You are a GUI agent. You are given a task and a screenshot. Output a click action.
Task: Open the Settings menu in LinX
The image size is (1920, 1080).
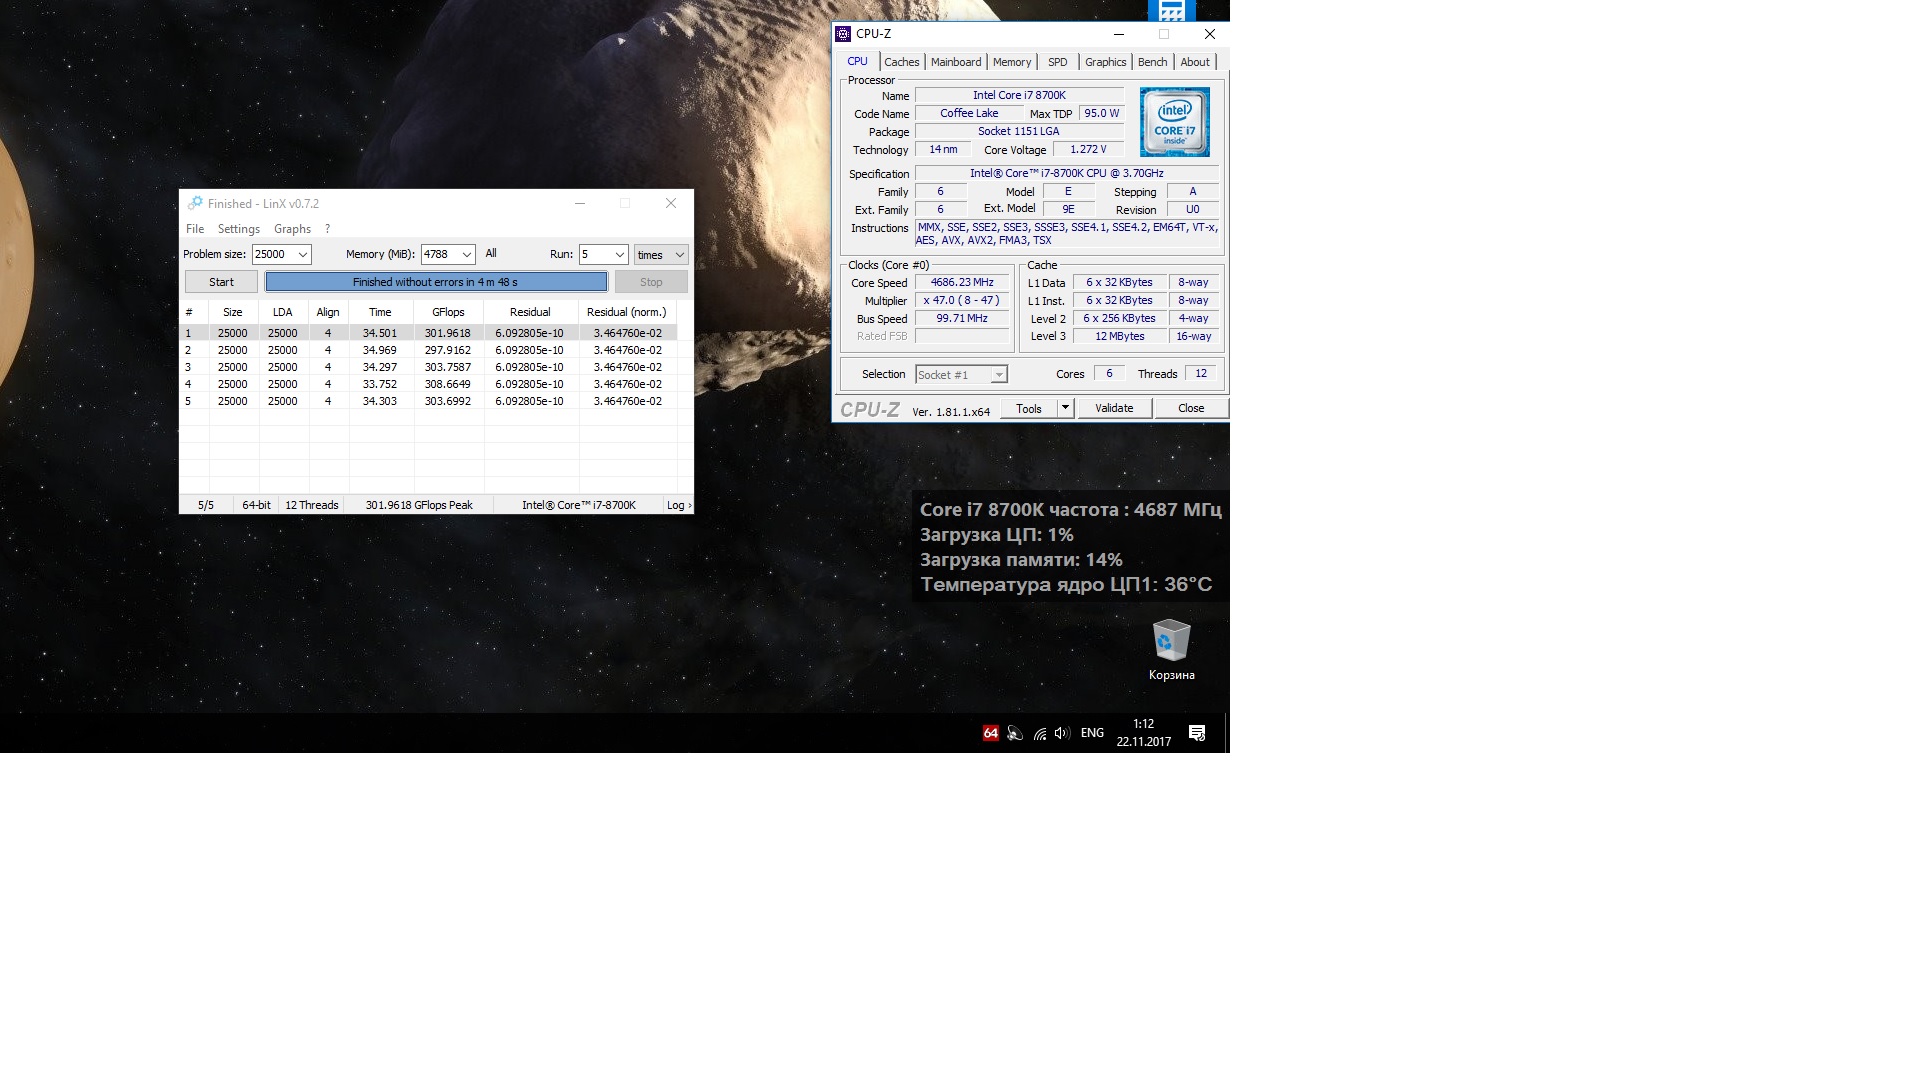coord(238,229)
